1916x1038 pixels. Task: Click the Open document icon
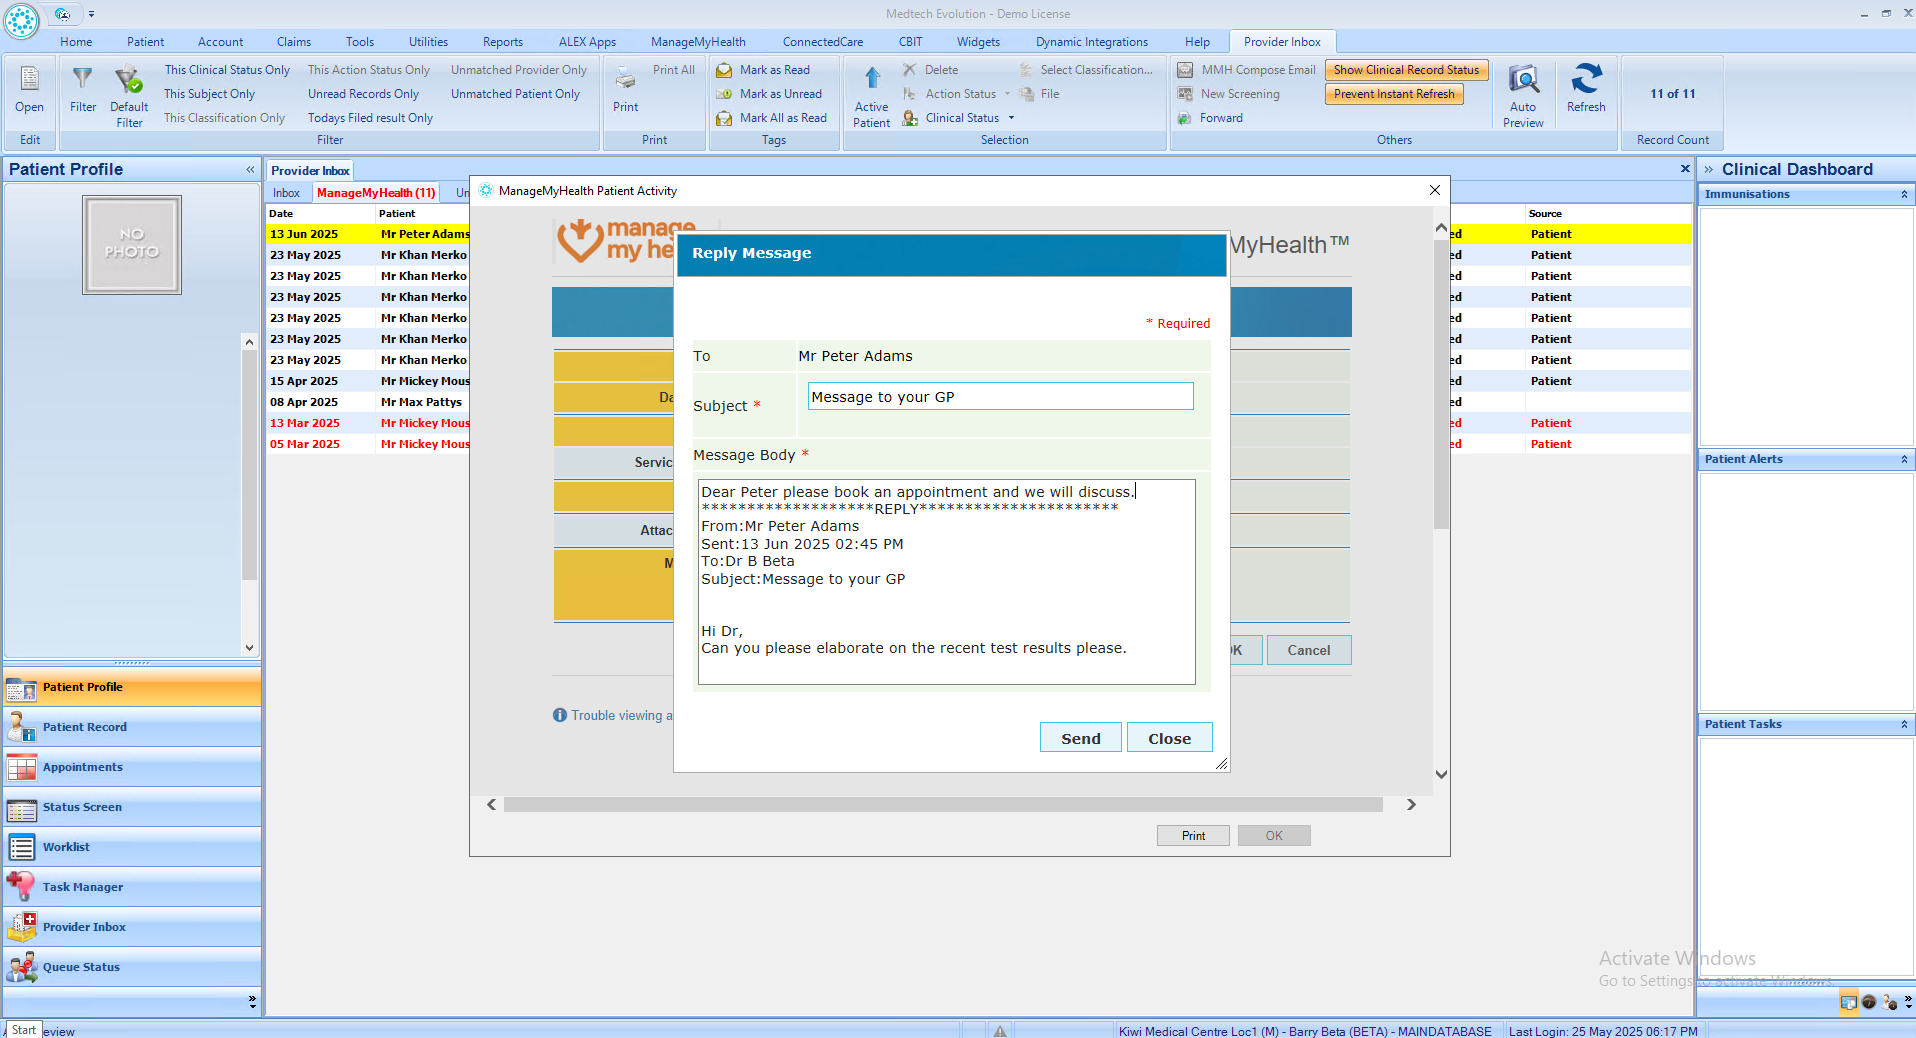pyautogui.click(x=29, y=79)
